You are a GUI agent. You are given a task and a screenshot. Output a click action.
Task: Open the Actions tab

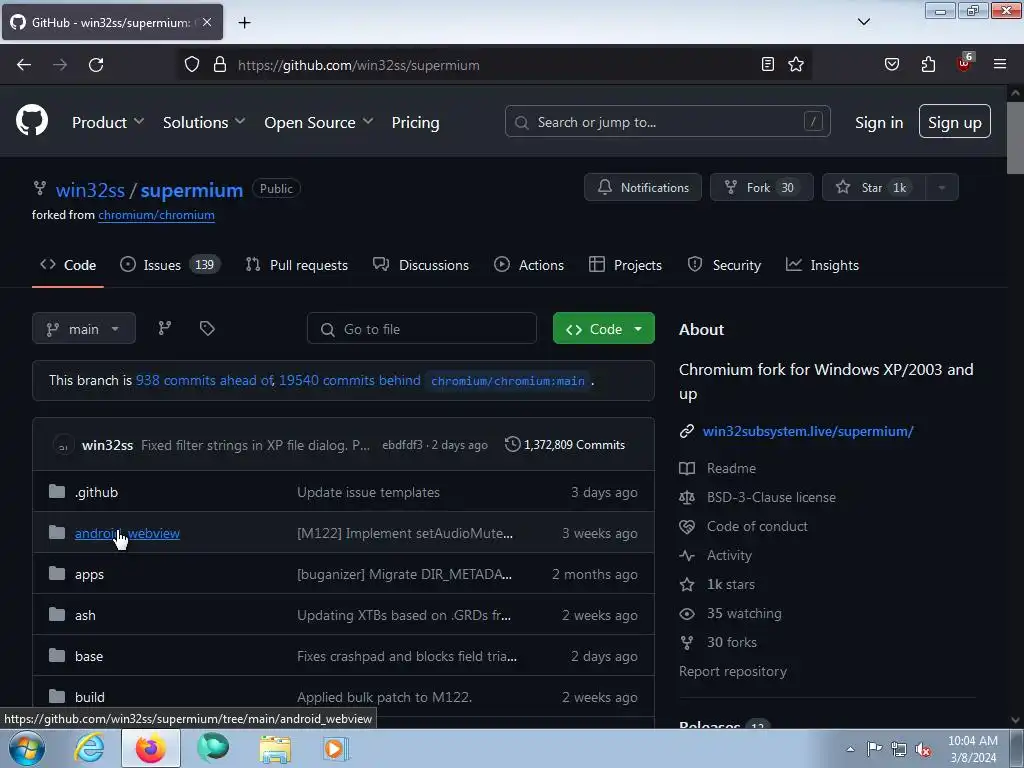(x=529, y=265)
